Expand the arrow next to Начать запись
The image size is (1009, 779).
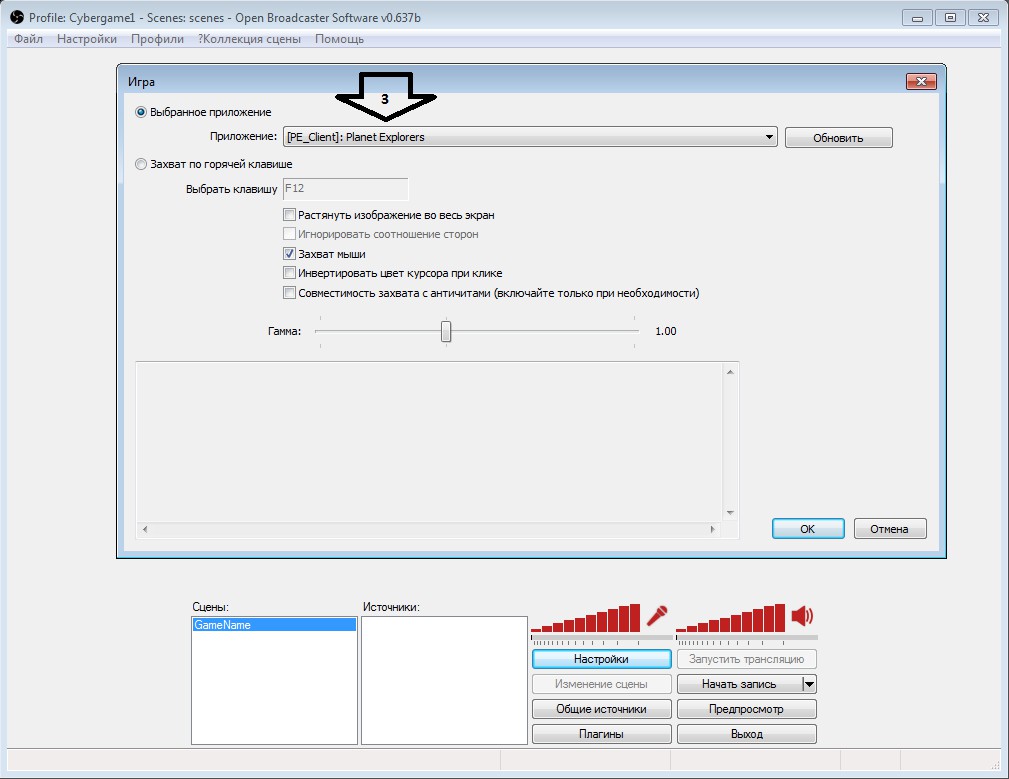point(810,685)
